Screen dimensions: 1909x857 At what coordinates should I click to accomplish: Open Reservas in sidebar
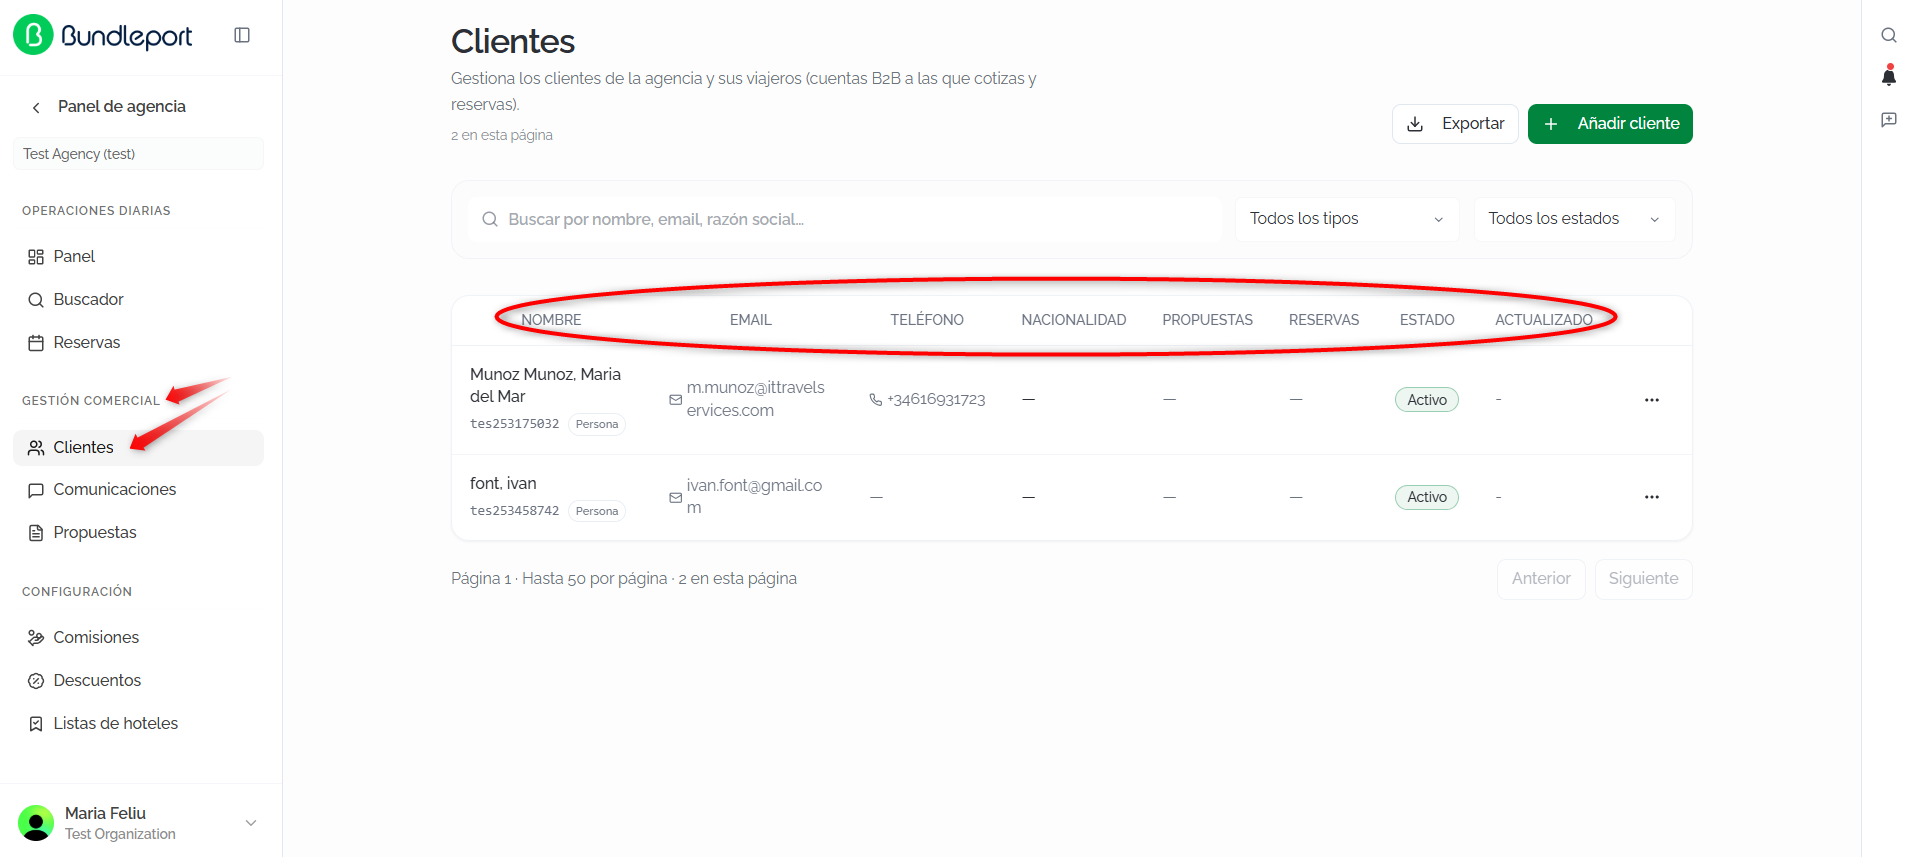(x=138, y=343)
